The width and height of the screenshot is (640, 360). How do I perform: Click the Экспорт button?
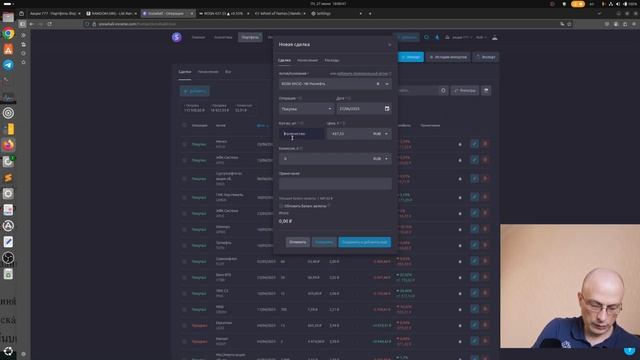[485, 57]
